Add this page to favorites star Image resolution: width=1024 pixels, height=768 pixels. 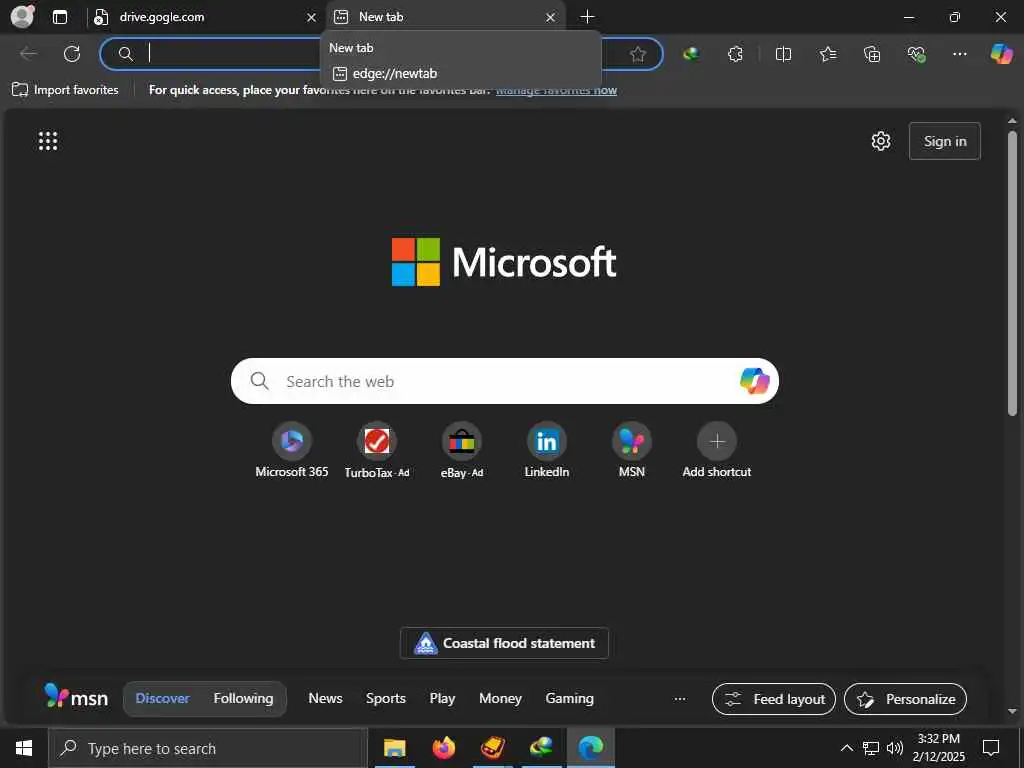(638, 54)
